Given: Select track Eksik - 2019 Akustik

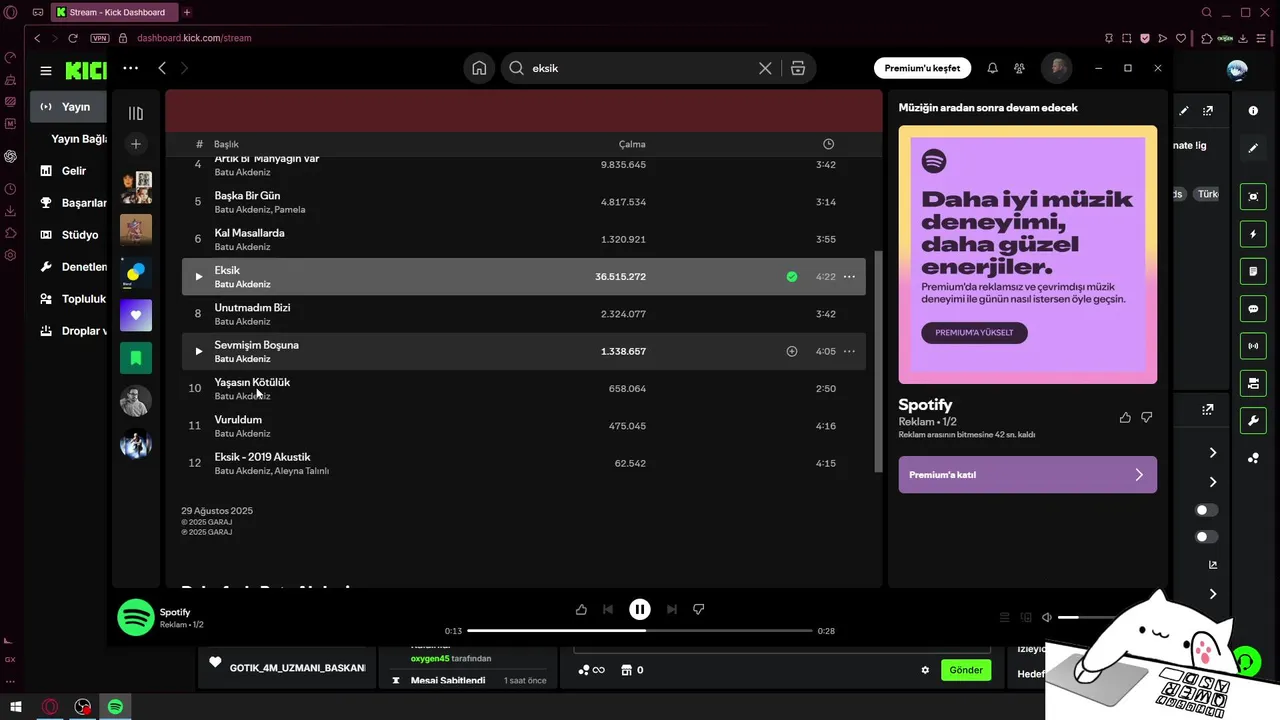Looking at the screenshot, I should pos(523,463).
